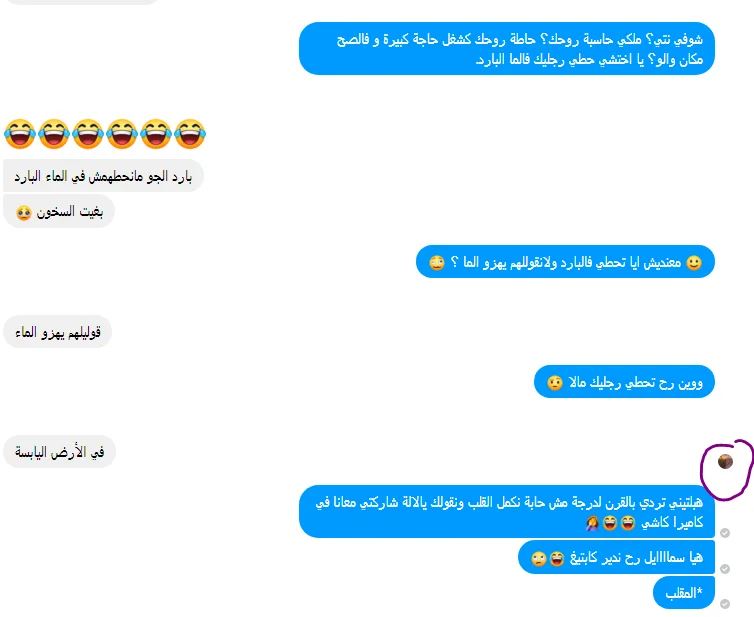
Task: Click the delivered checkmark beside the كابتيغ message
Action: (725, 568)
